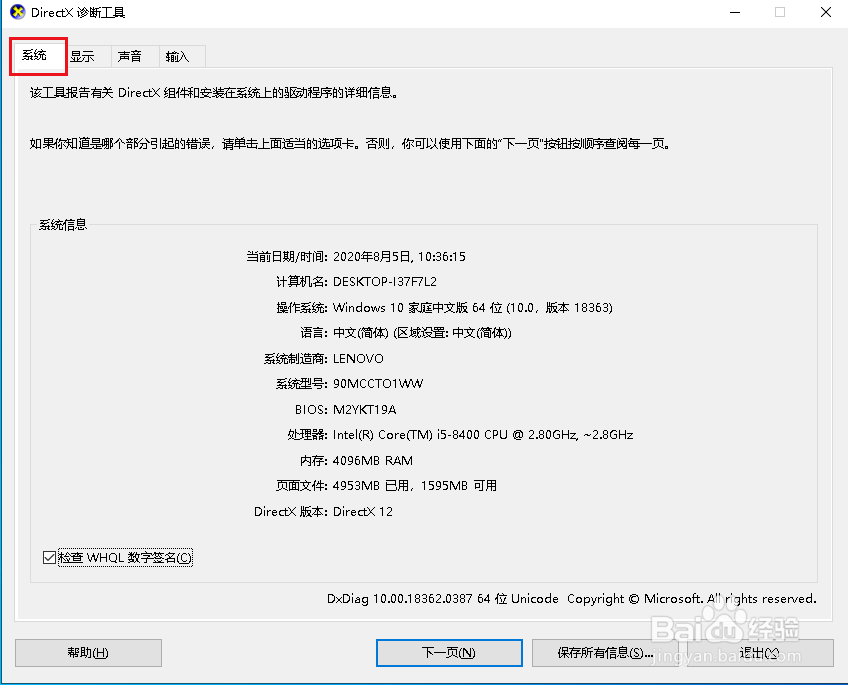
Task: Minimize the DirectX 诊断工具 window
Action: [735, 12]
